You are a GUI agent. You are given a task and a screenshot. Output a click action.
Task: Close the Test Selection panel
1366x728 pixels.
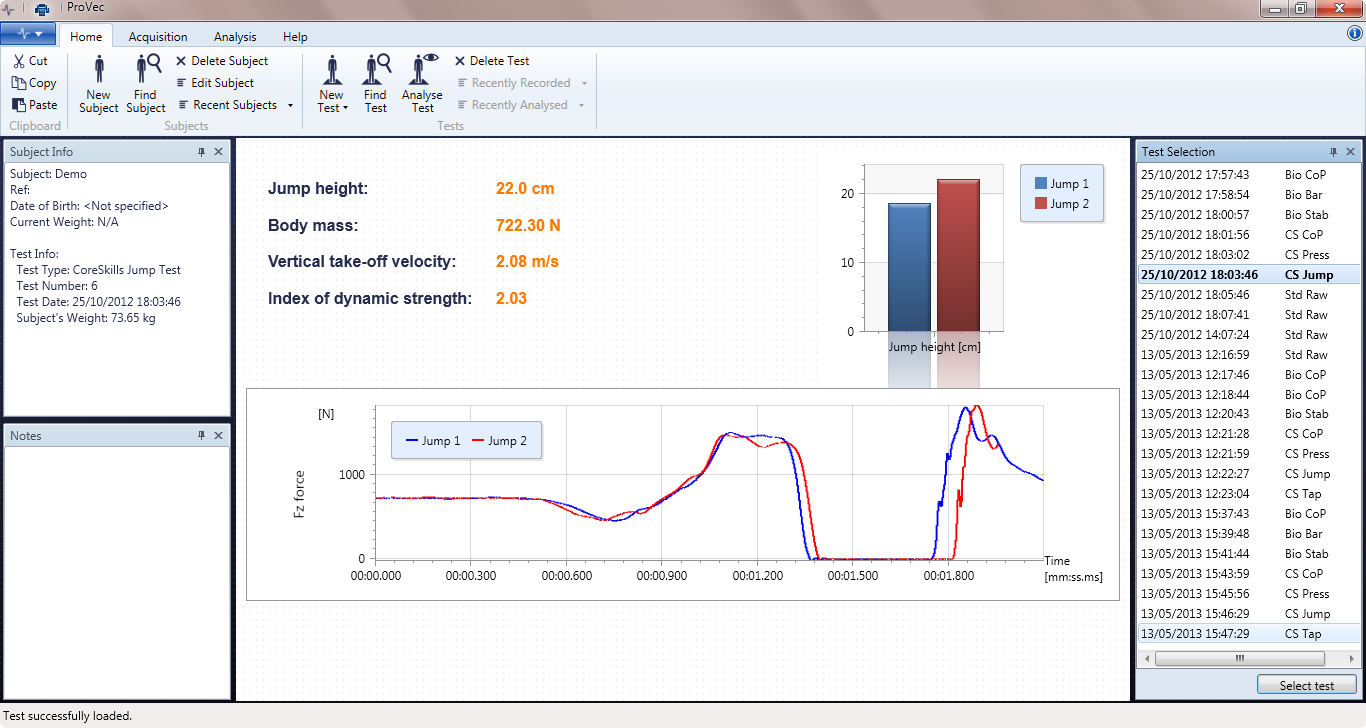(1350, 152)
